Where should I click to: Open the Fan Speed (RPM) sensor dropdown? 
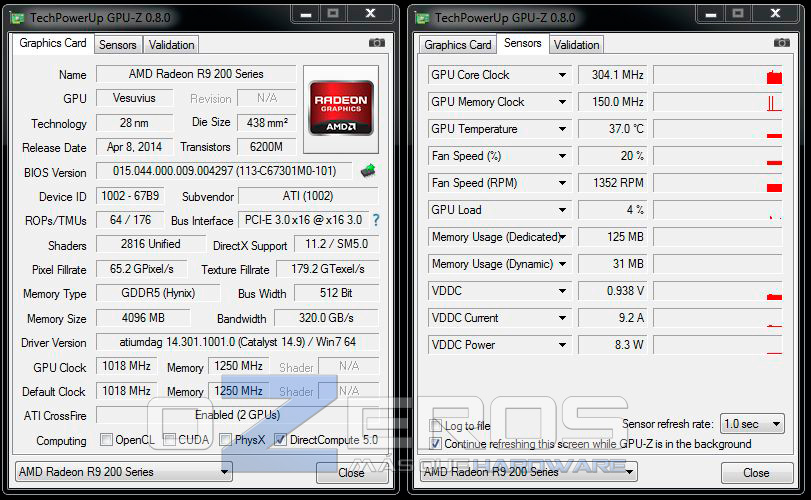click(562, 183)
